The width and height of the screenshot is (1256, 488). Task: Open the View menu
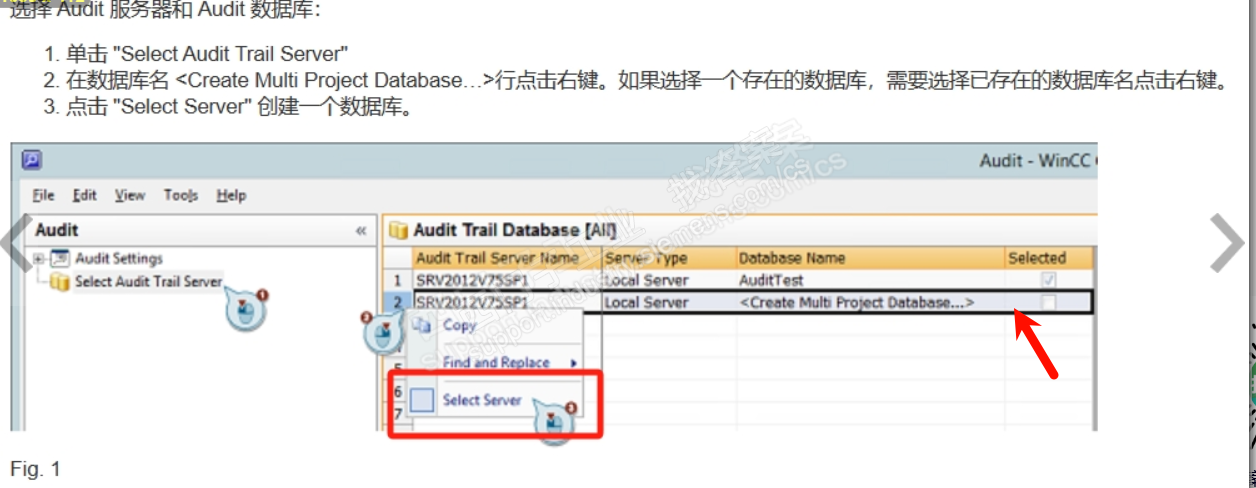(x=130, y=195)
